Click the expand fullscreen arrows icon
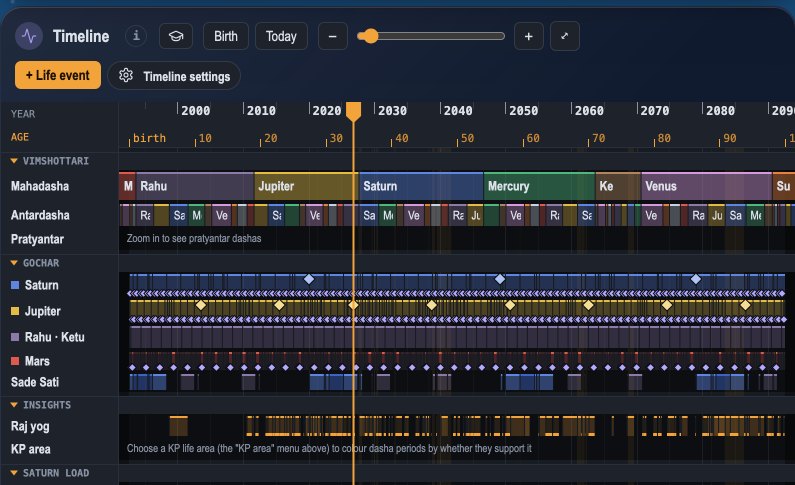 pyautogui.click(x=564, y=36)
